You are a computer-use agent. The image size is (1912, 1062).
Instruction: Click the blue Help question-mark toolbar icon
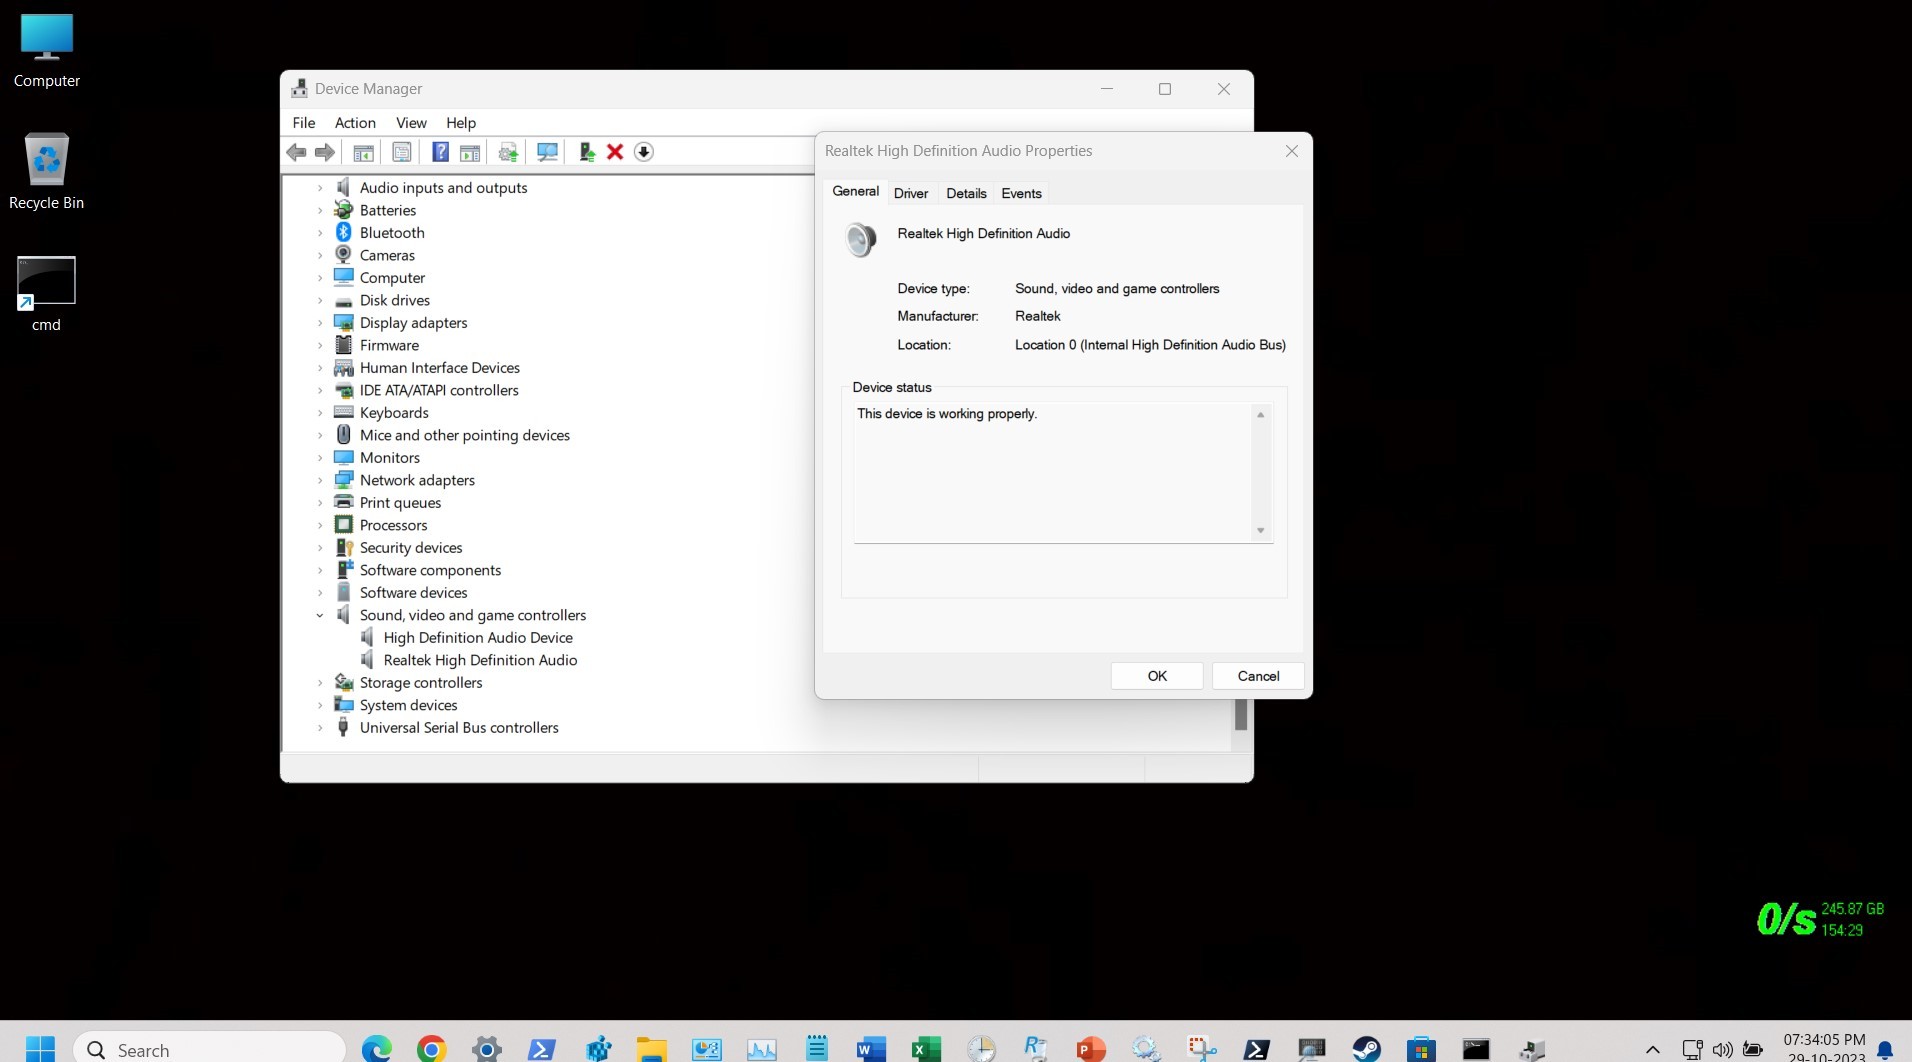440,152
